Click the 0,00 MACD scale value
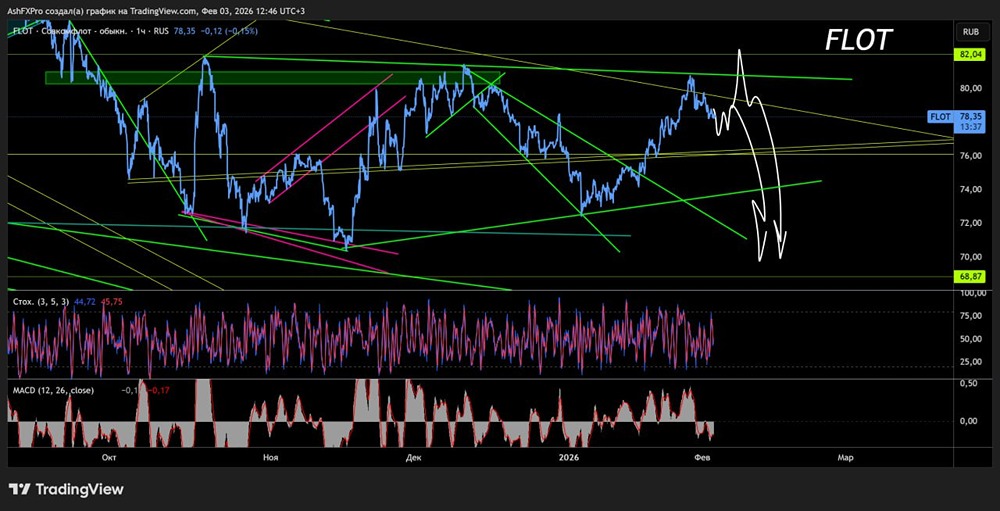The width and height of the screenshot is (1000, 511). [x=970, y=421]
